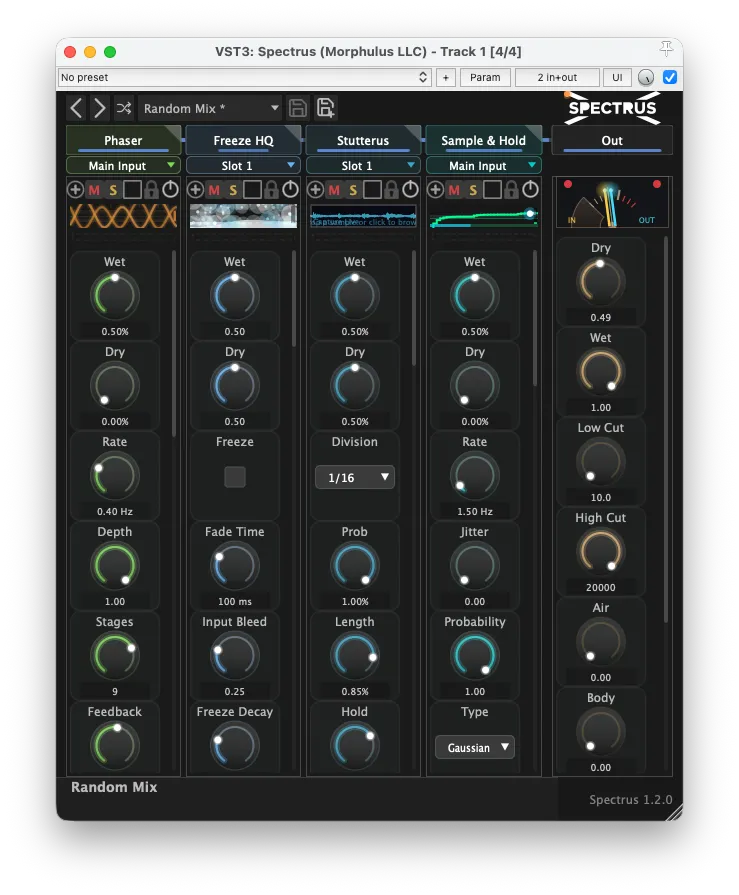Add module with Stutterus plus icon
739x895 pixels.
coord(315,190)
